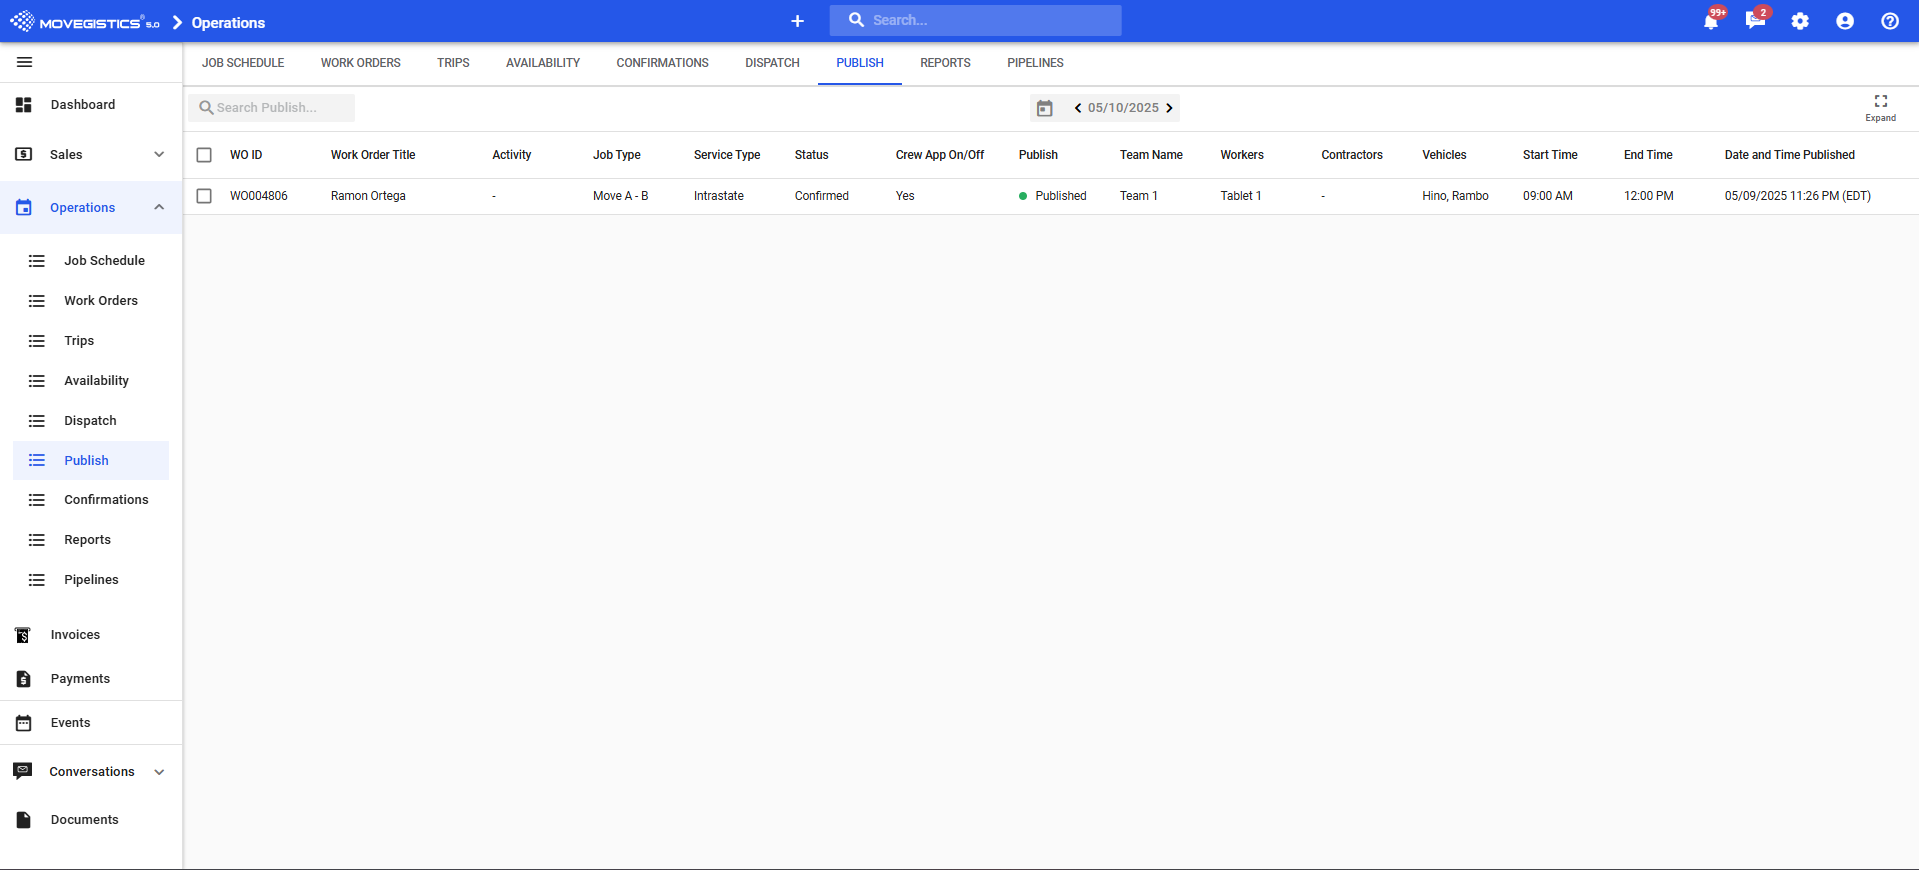Open the settings gear icon
This screenshot has height=870, width=1919.
(x=1800, y=21)
